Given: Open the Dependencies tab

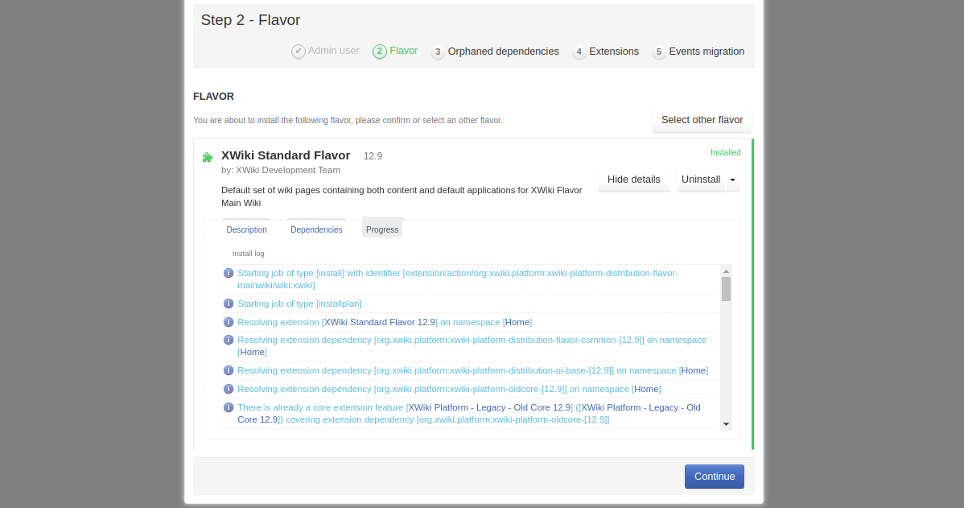Looking at the screenshot, I should click(x=316, y=229).
